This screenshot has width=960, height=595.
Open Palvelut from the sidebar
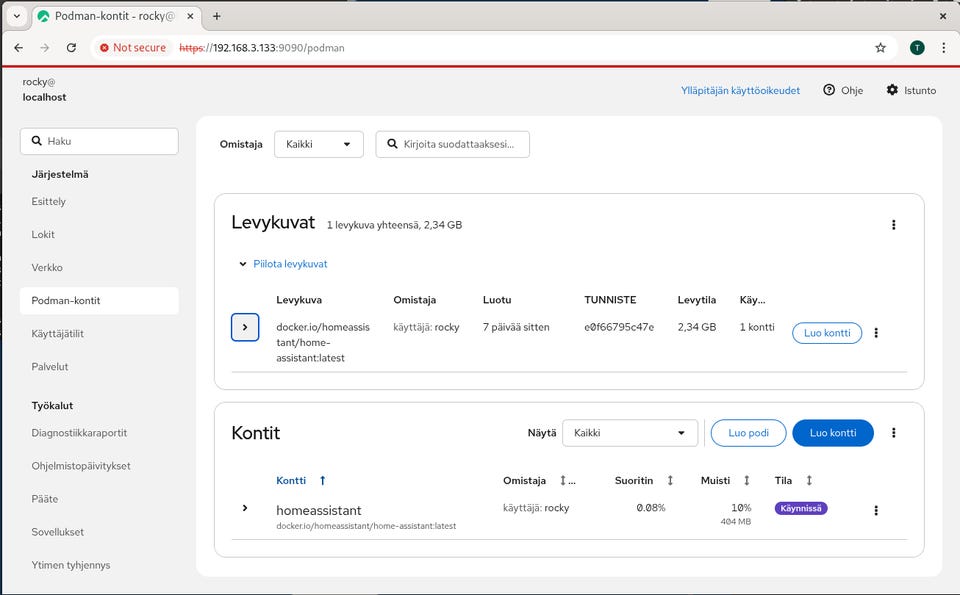point(50,367)
